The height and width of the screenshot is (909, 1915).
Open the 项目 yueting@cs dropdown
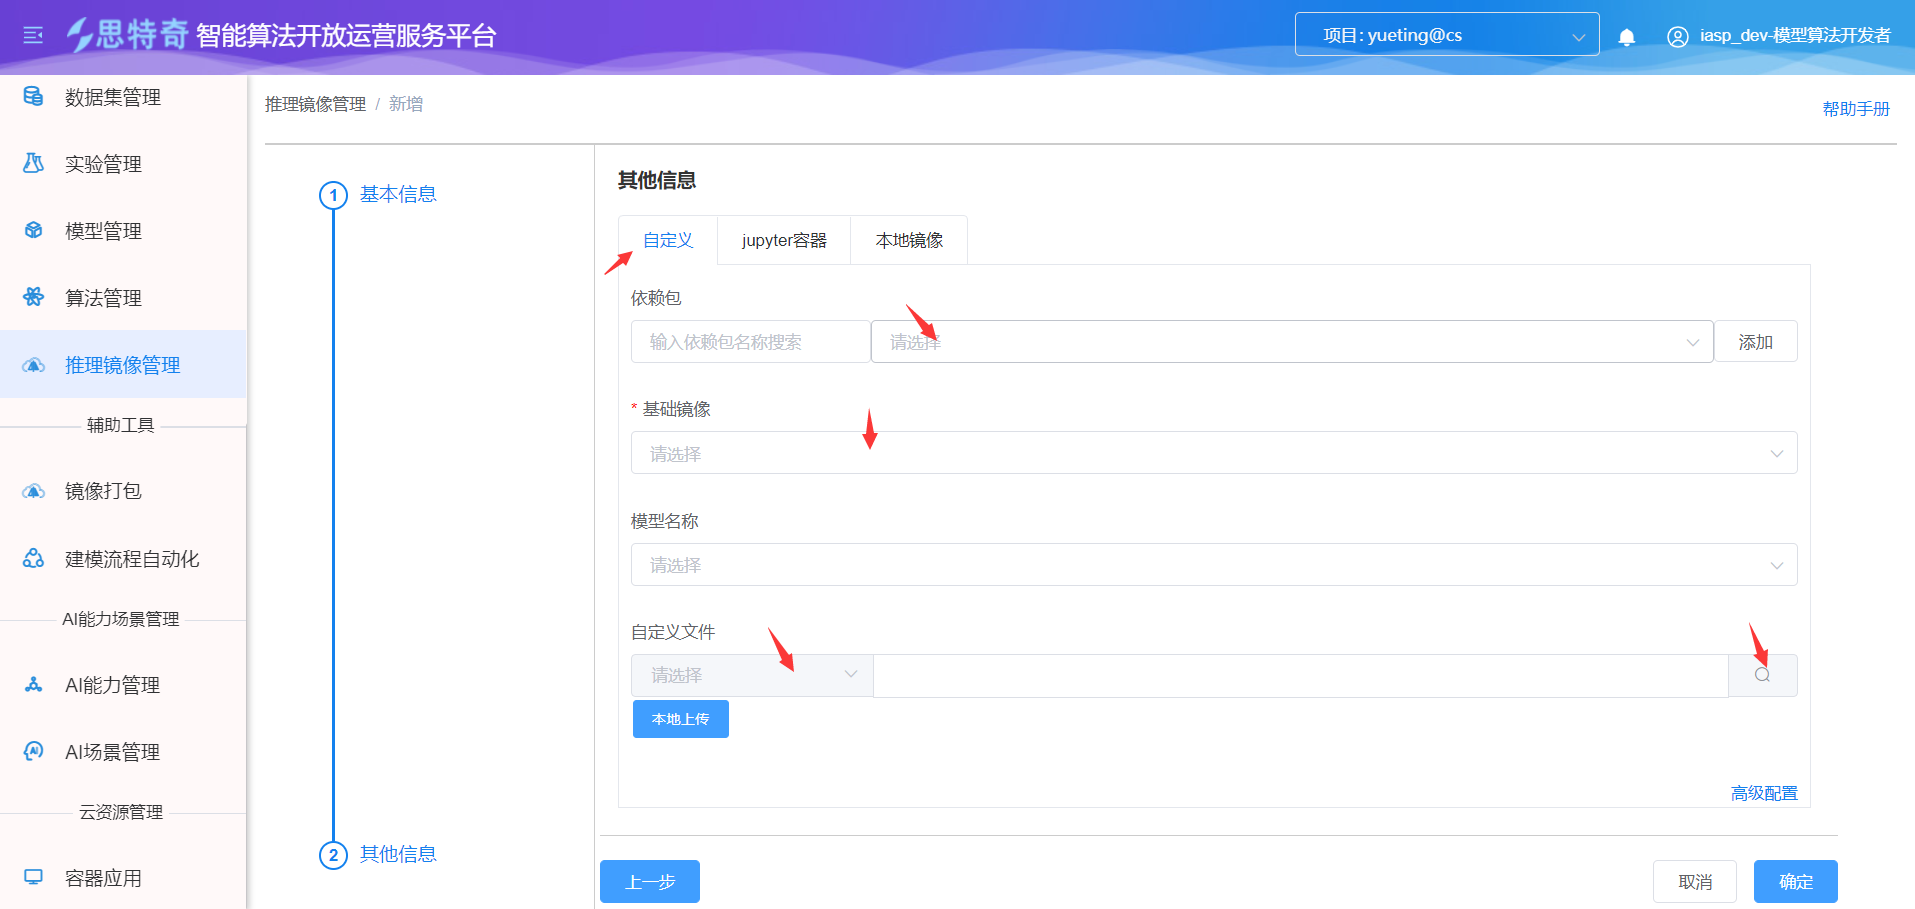[x=1446, y=35]
